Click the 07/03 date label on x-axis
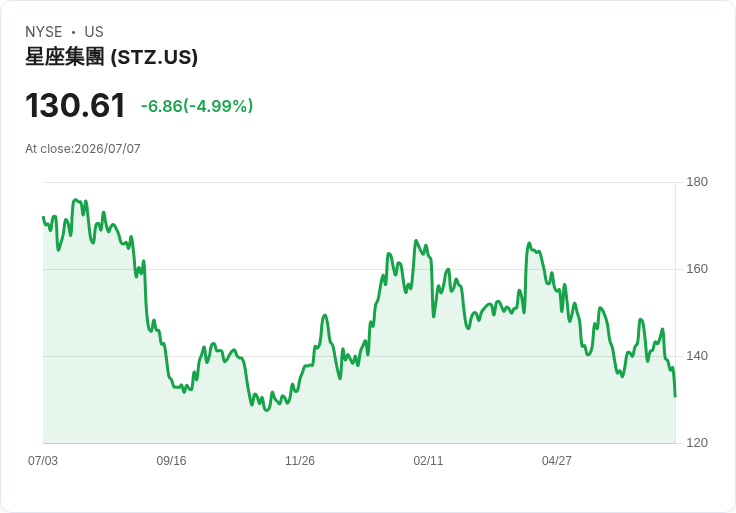The height and width of the screenshot is (513, 736). [43, 461]
